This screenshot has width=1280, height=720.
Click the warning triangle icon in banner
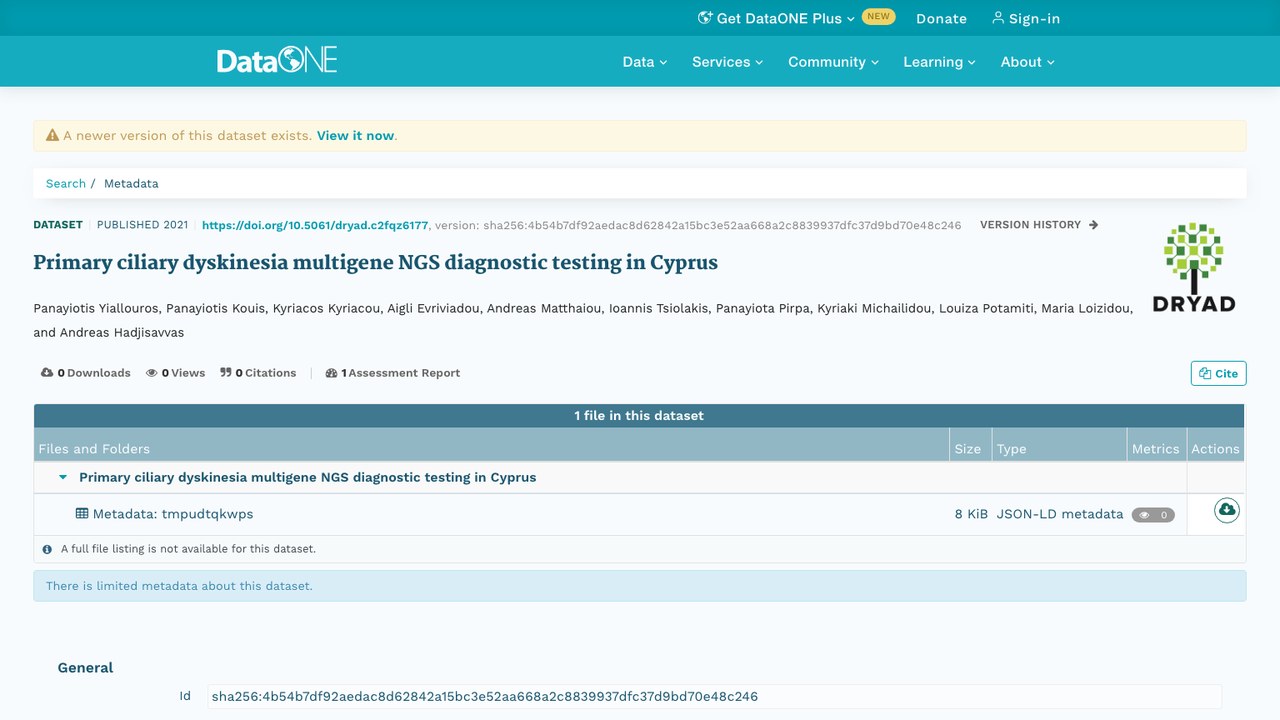click(x=52, y=135)
